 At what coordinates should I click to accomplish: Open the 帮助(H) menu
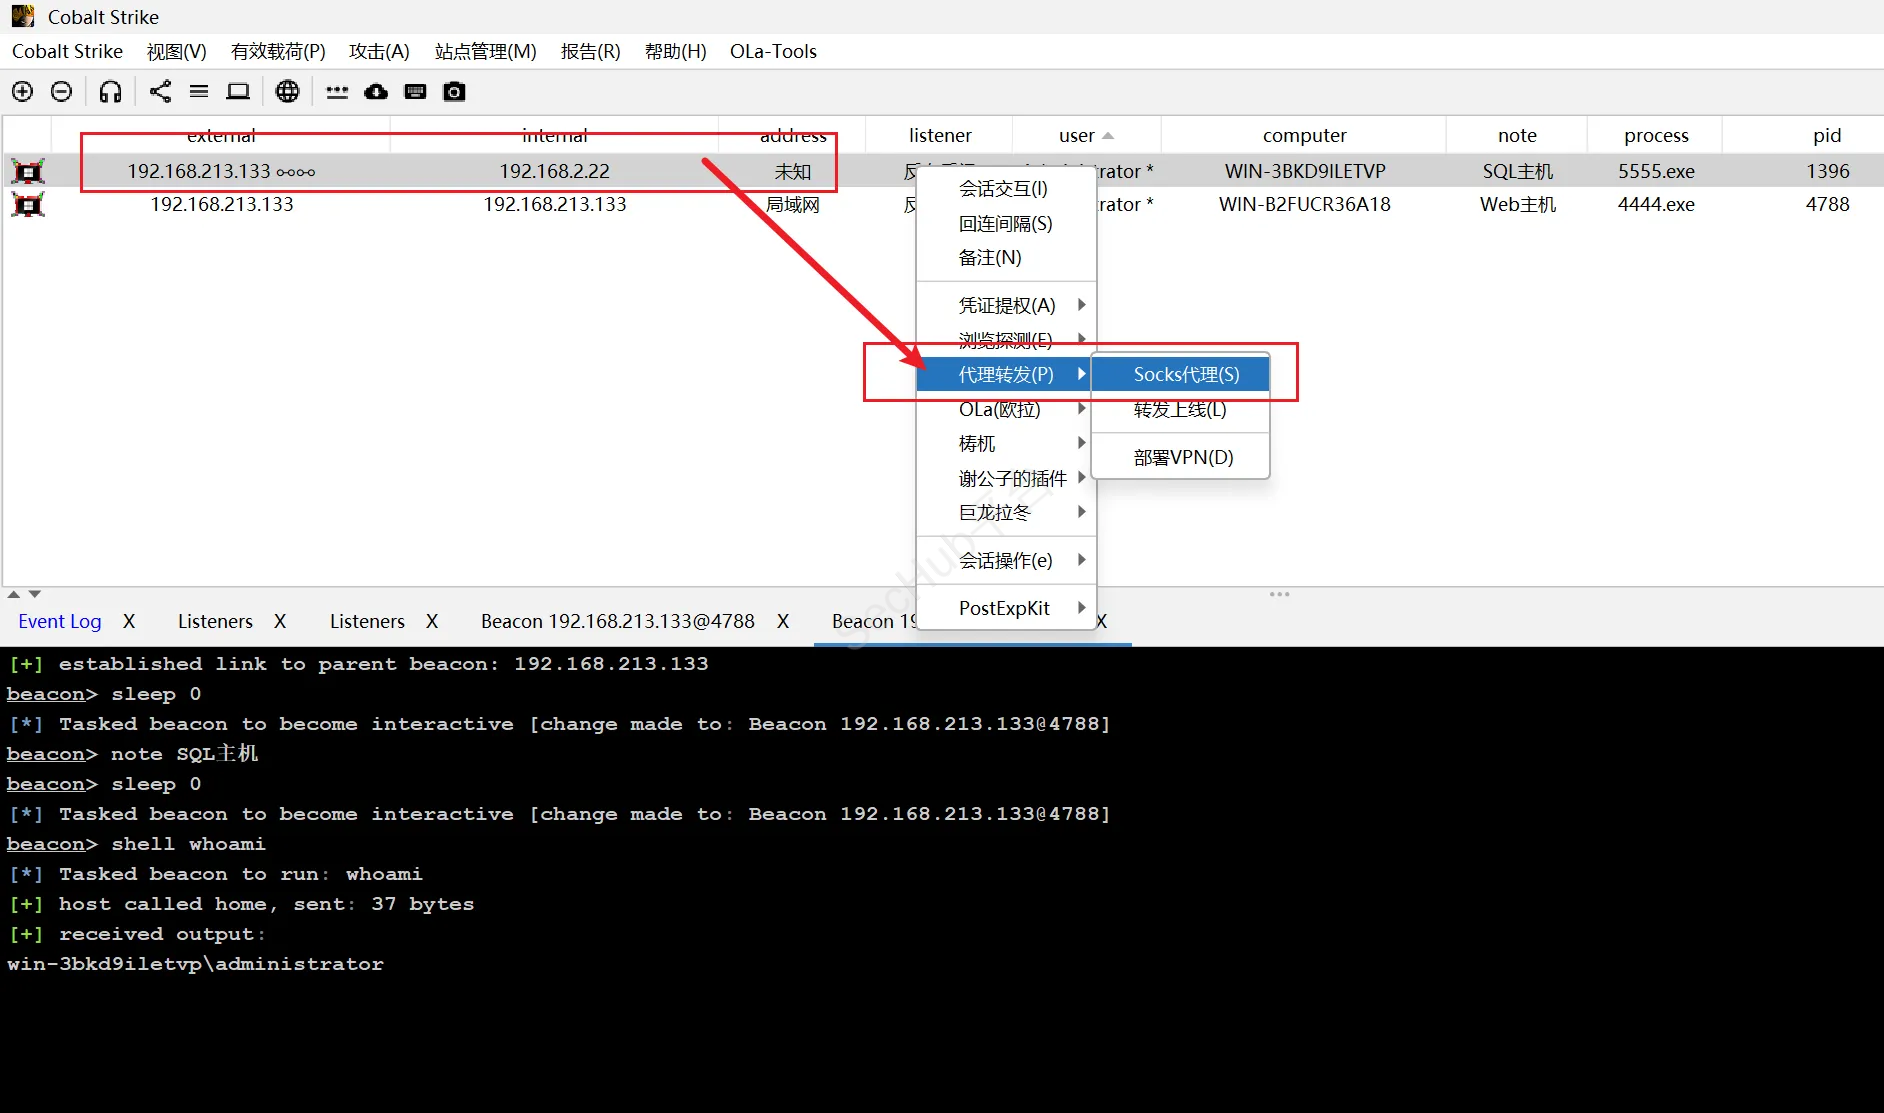[x=675, y=51]
